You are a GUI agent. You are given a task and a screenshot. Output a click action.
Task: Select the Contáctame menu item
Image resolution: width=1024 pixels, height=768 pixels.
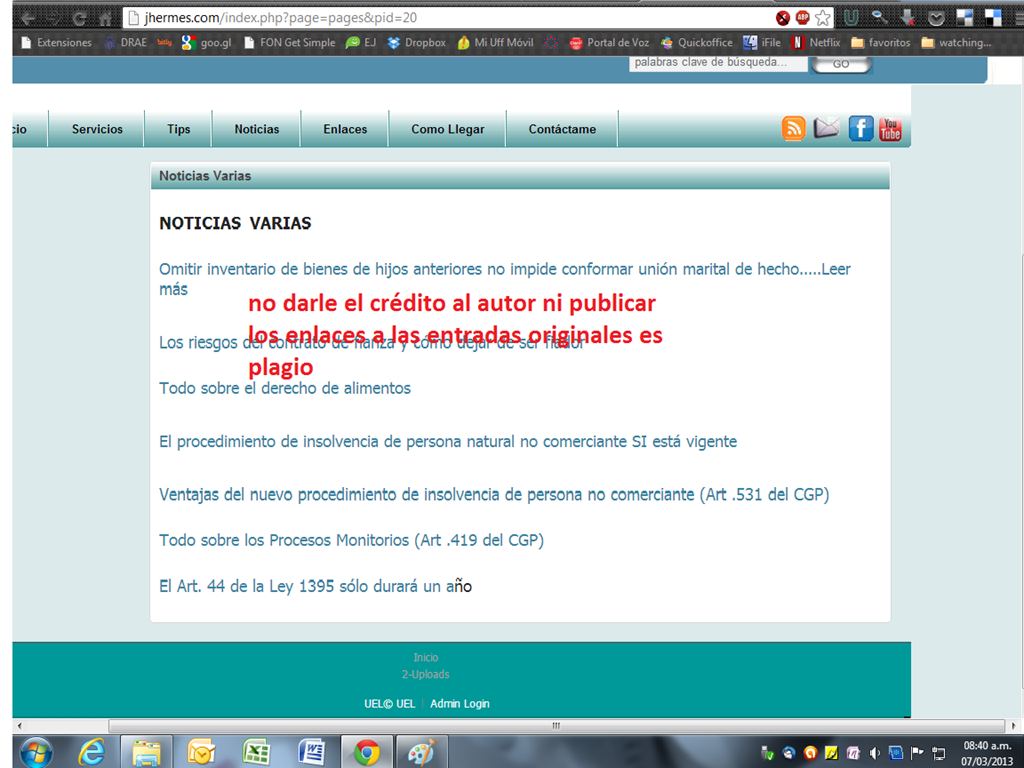tap(562, 129)
